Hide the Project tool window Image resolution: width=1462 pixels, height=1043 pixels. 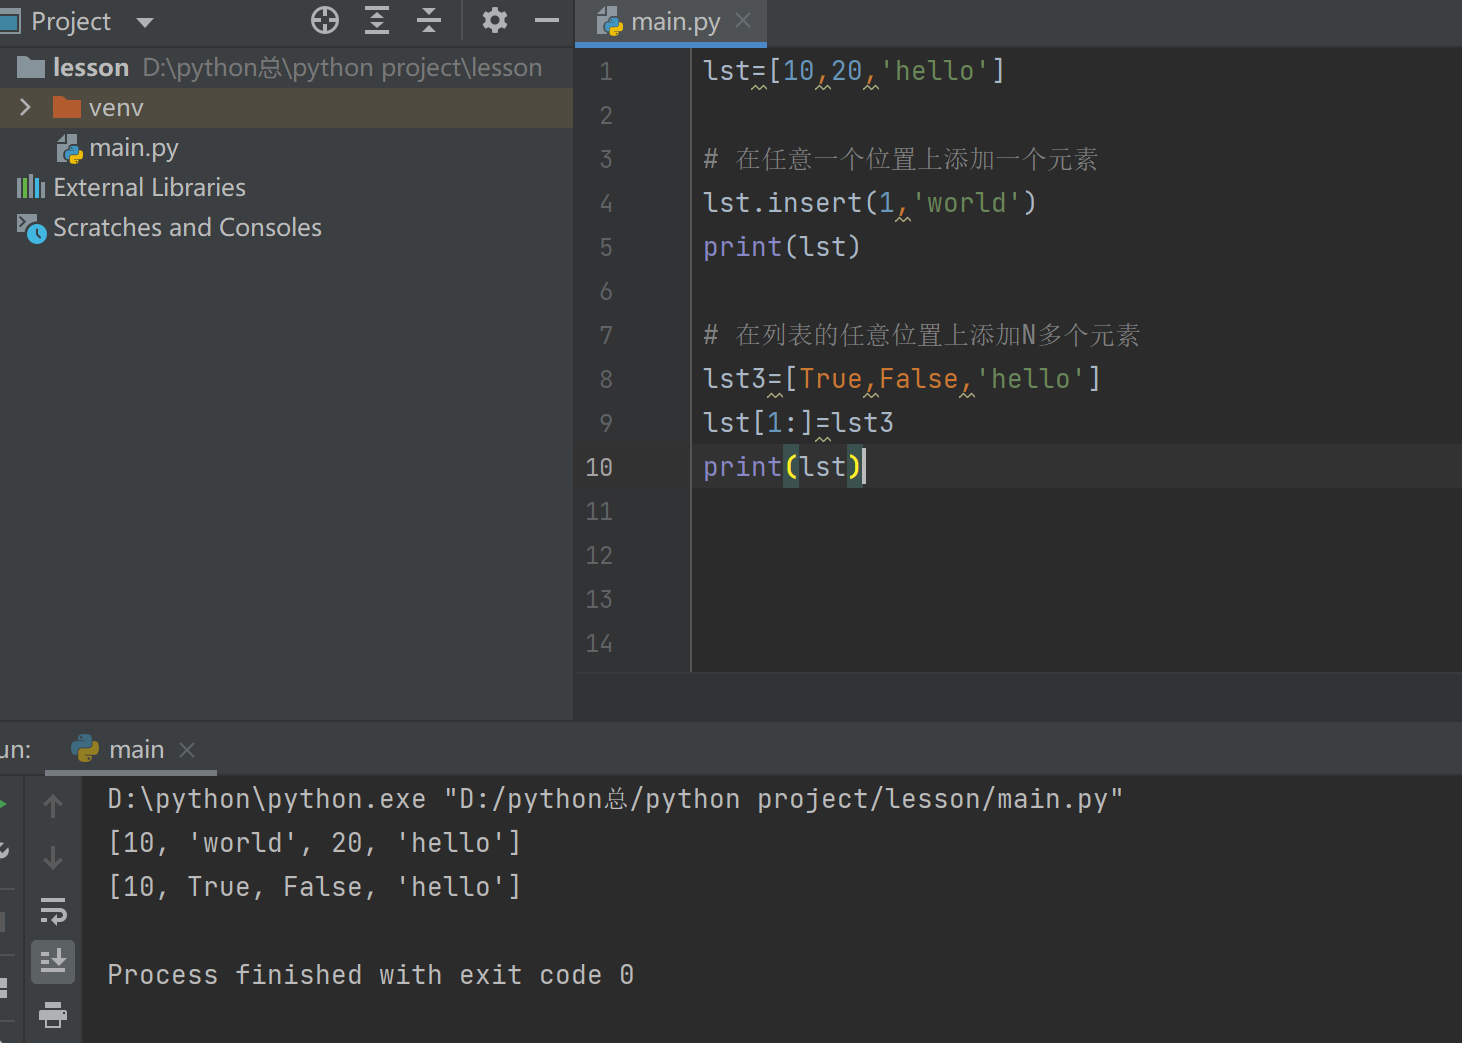547,20
